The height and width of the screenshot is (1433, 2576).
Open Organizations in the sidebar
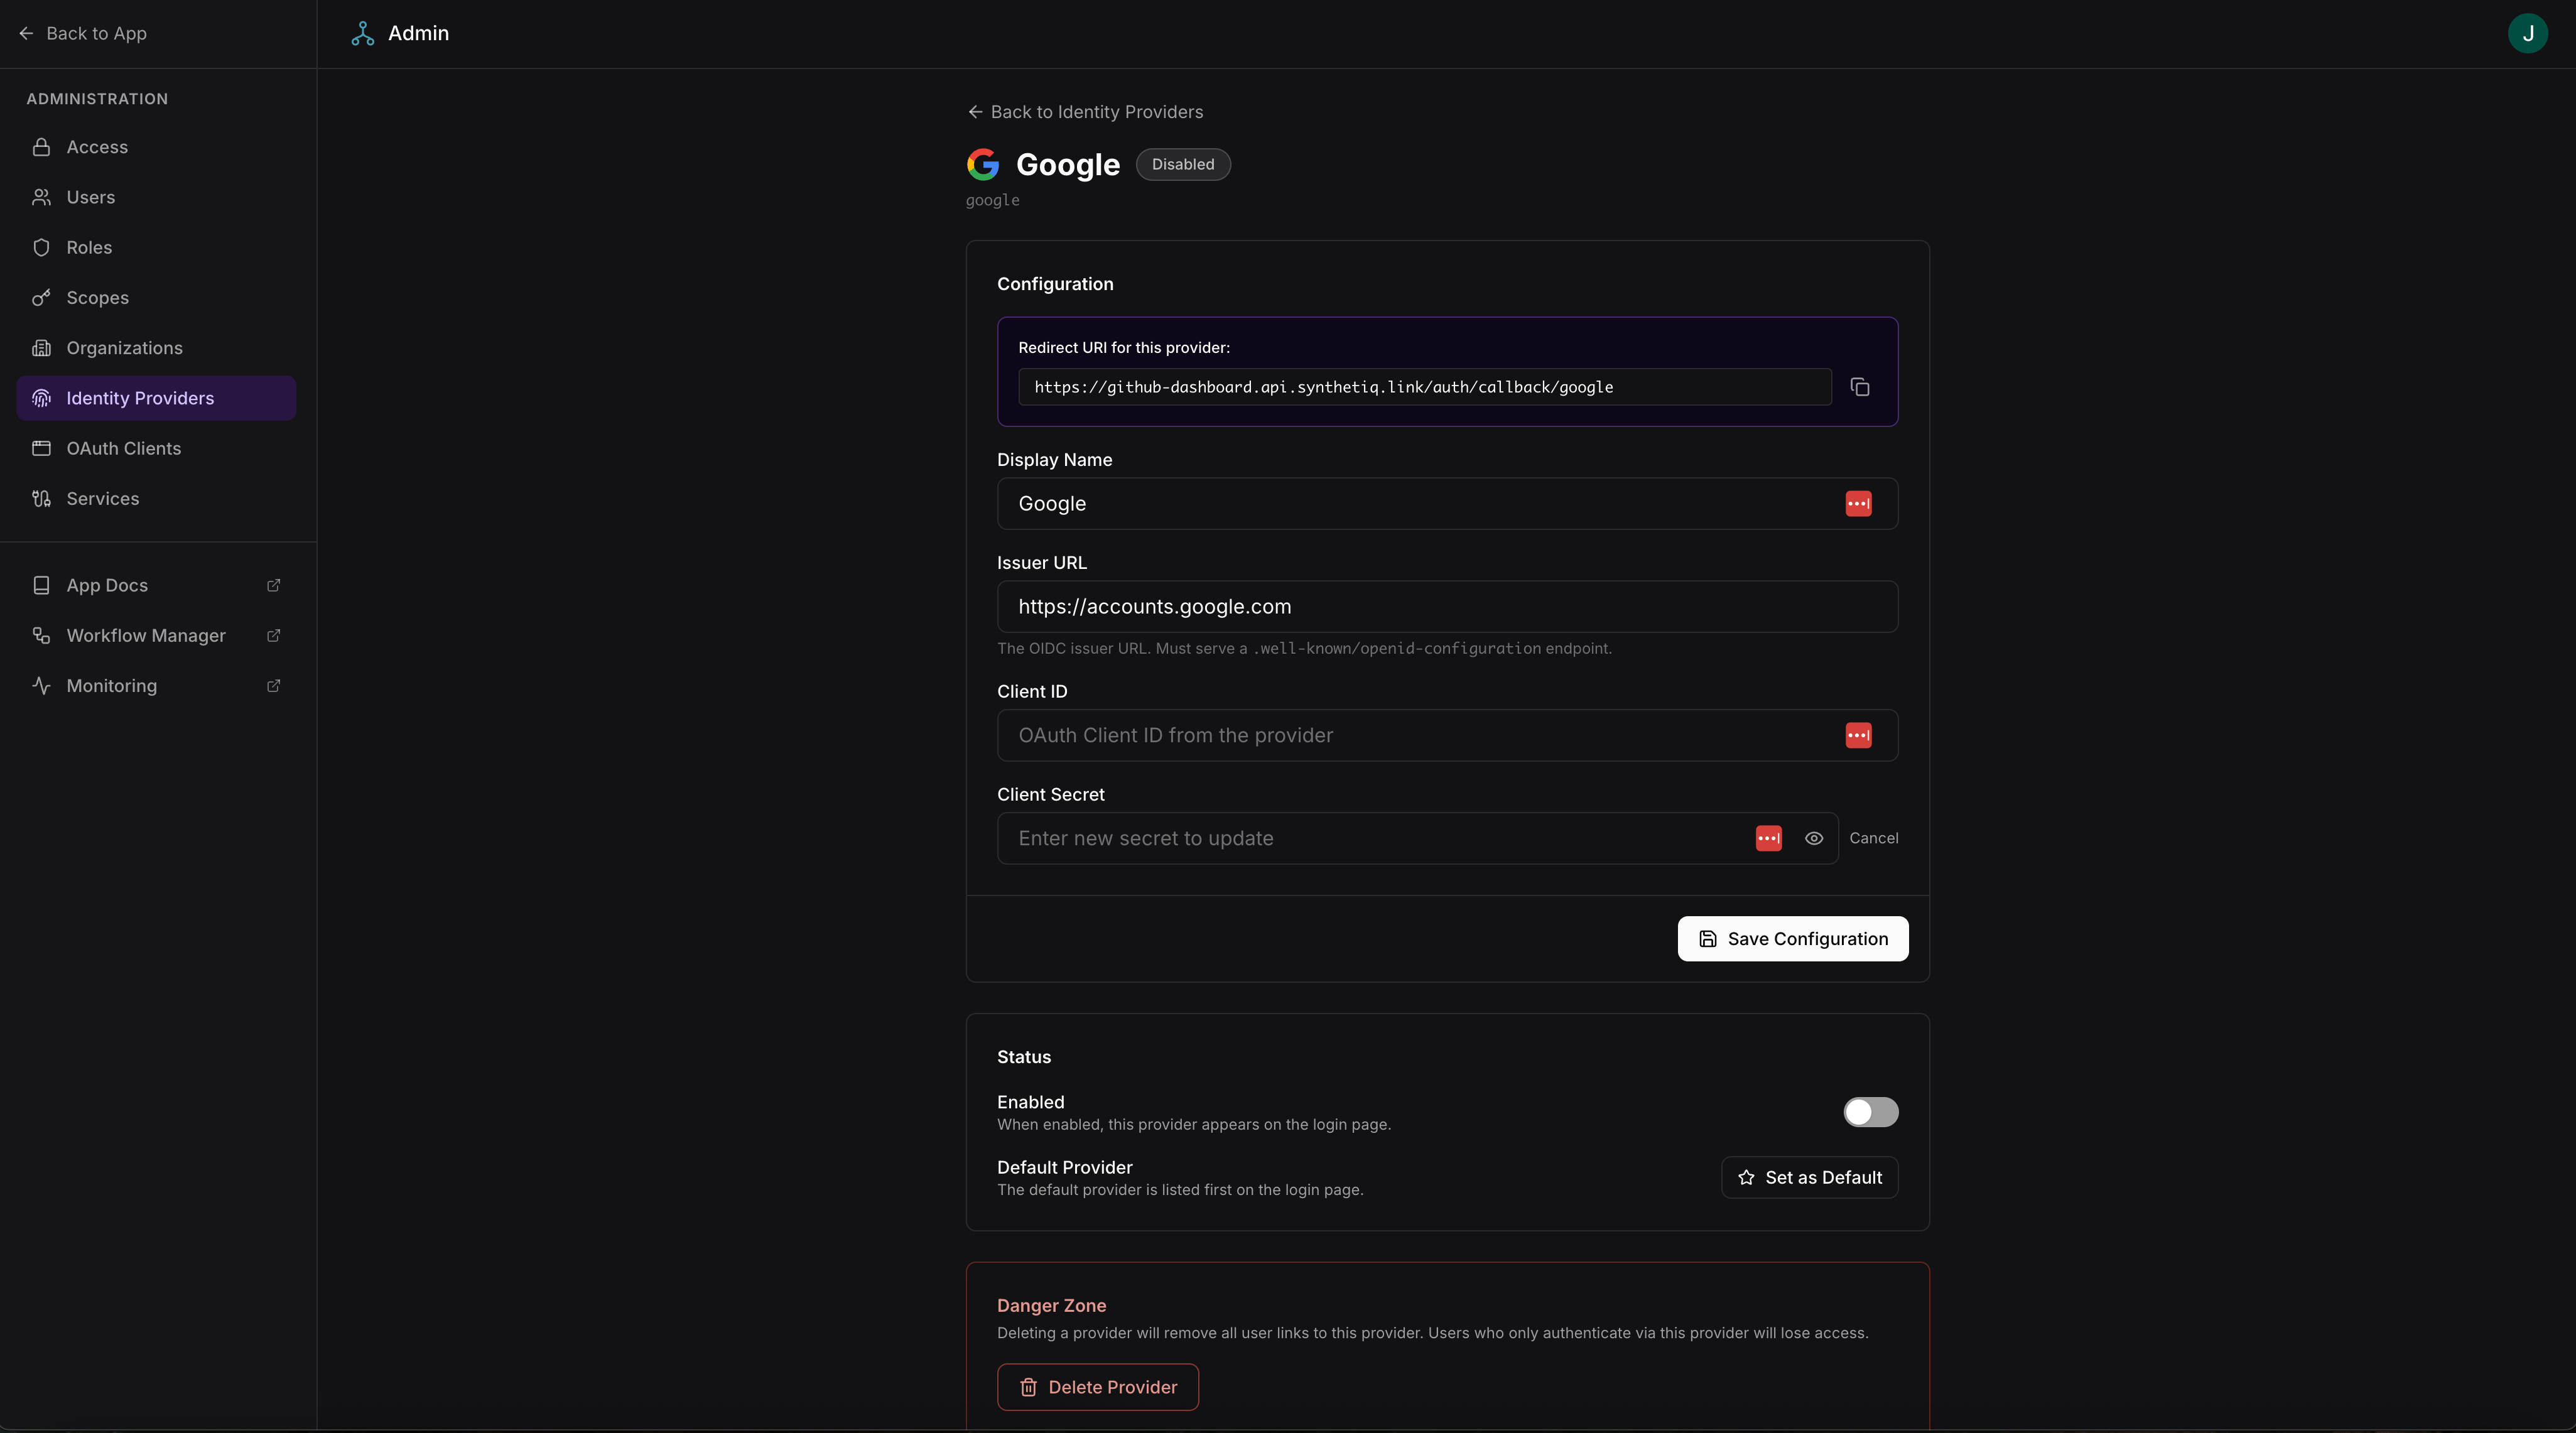tap(156, 348)
